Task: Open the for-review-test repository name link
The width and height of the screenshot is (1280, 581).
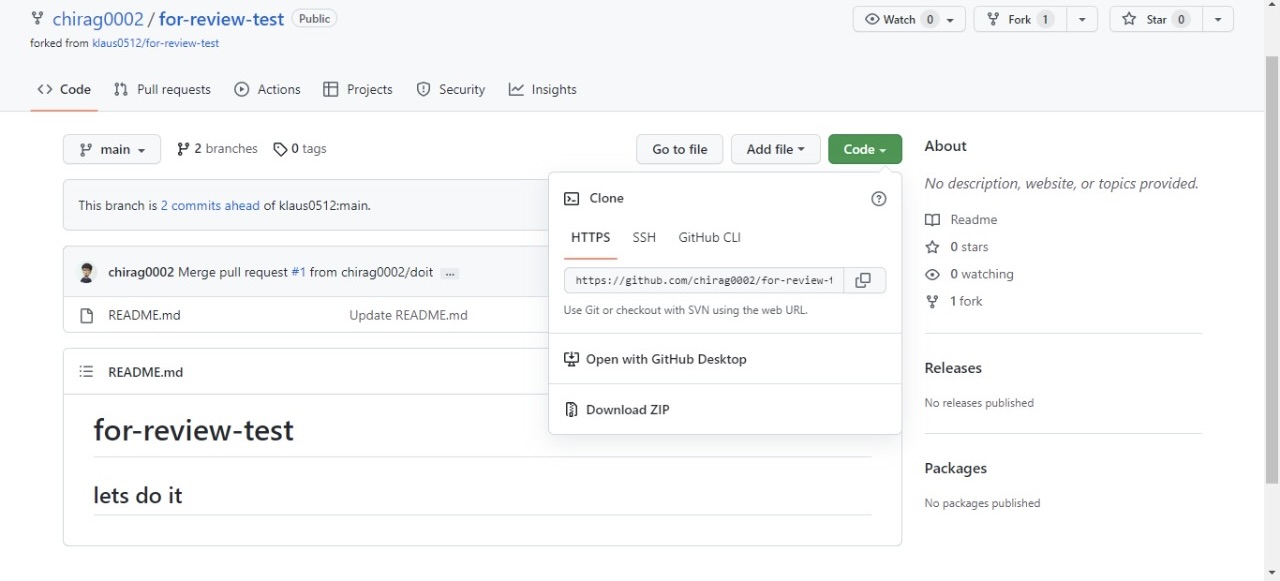Action: (x=221, y=19)
